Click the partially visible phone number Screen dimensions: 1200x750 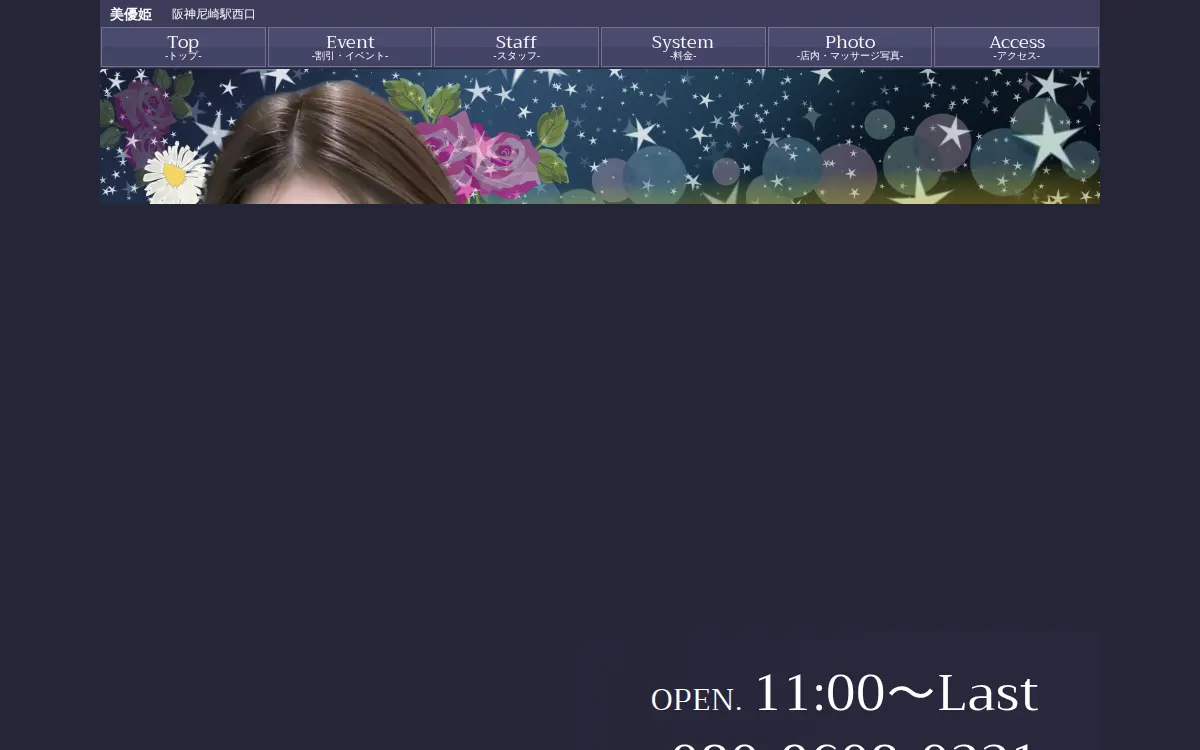coord(850,743)
